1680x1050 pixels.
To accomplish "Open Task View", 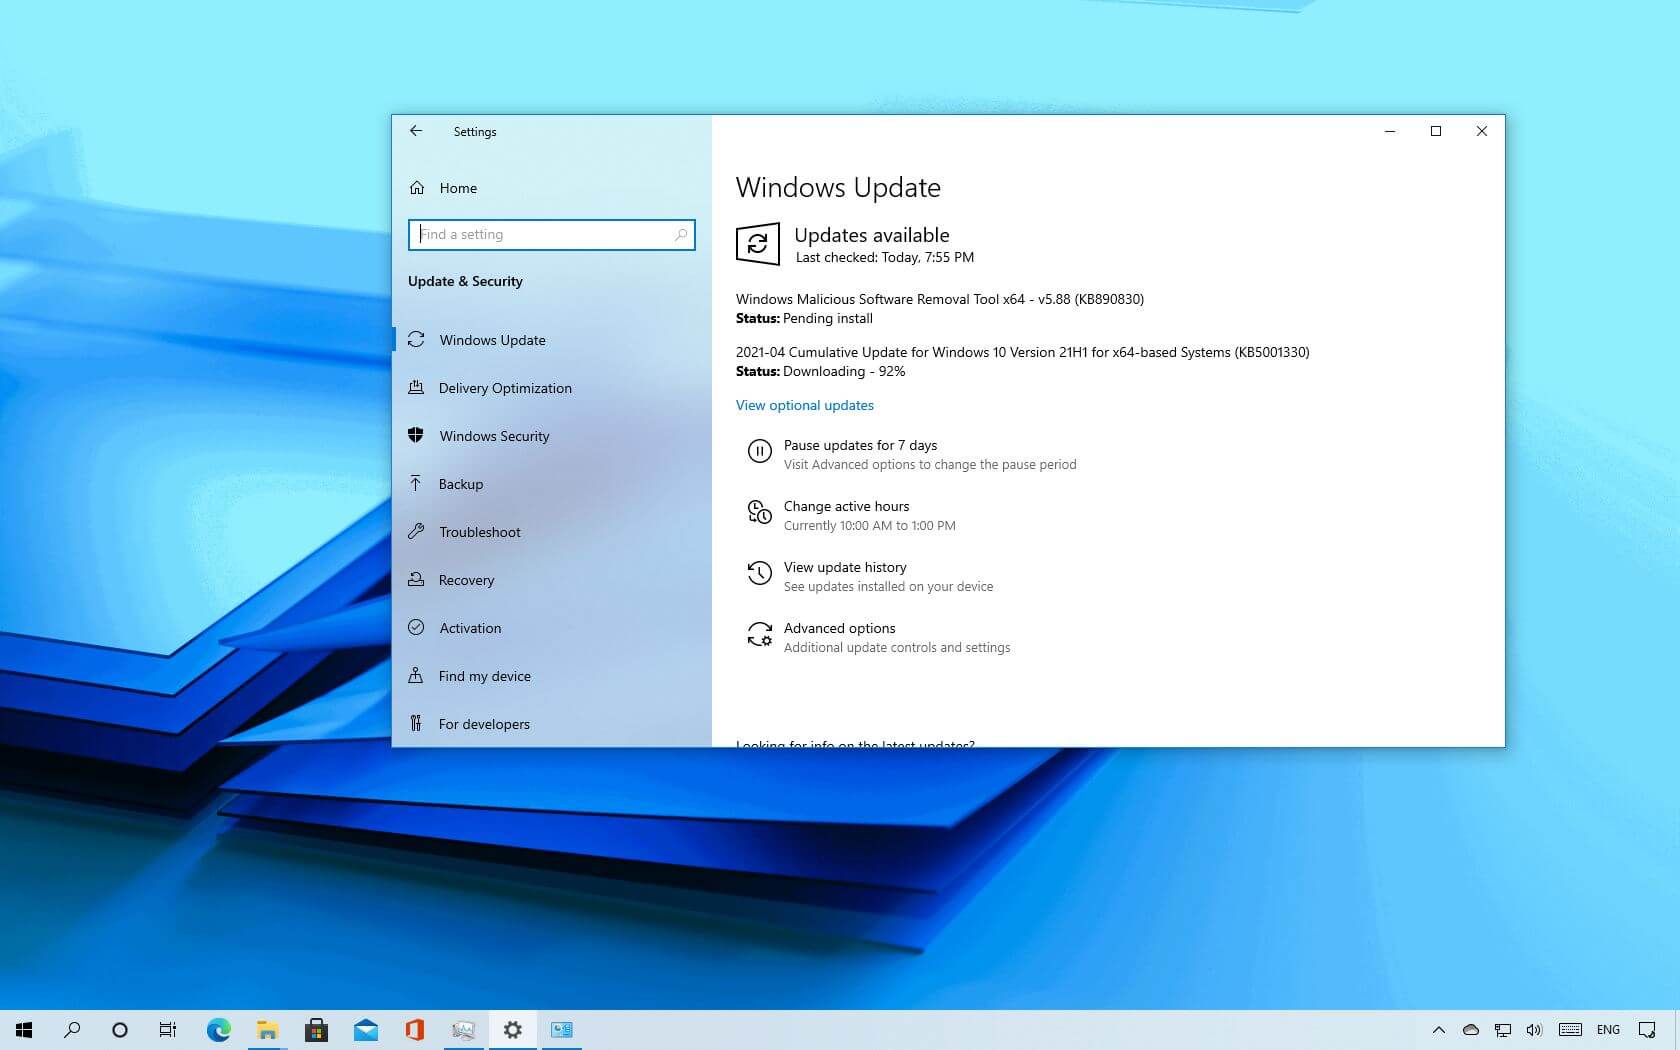I will coord(168,1030).
